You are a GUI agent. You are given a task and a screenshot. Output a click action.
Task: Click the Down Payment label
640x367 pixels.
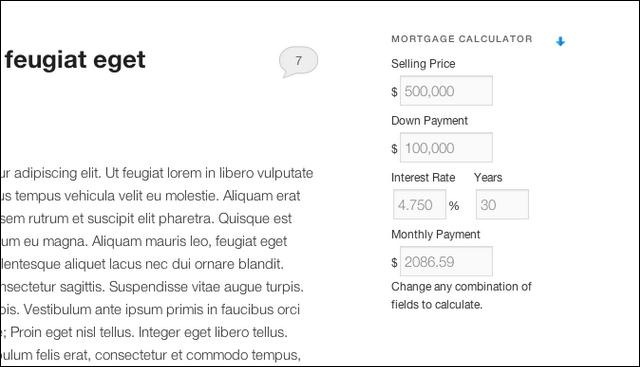click(x=429, y=121)
